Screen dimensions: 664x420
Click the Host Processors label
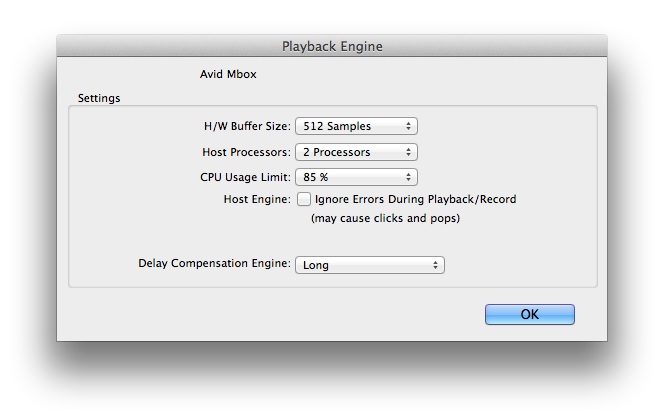(x=246, y=152)
